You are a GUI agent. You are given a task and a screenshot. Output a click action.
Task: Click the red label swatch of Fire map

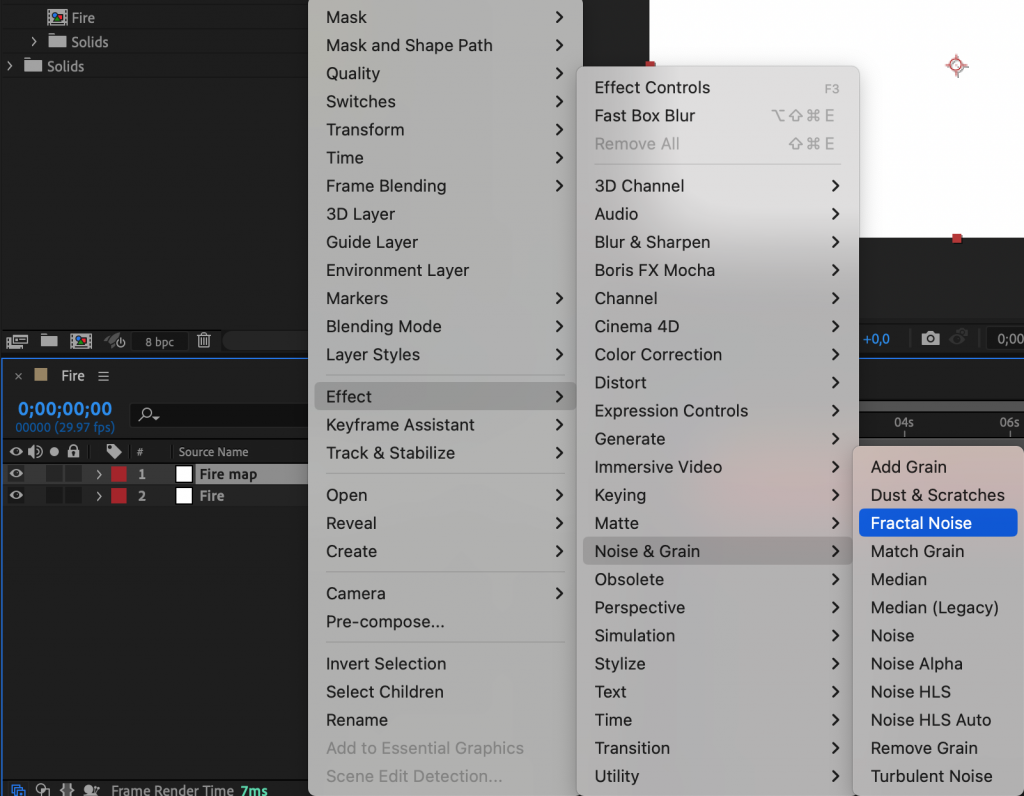[119, 473]
